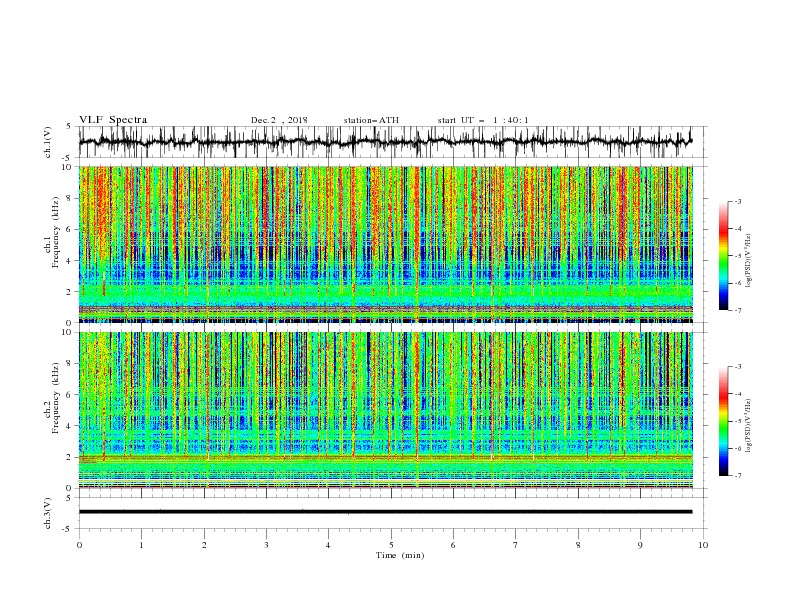Click time axis tick label "3"
Viewport: 792px width, 612px height.
point(266,545)
